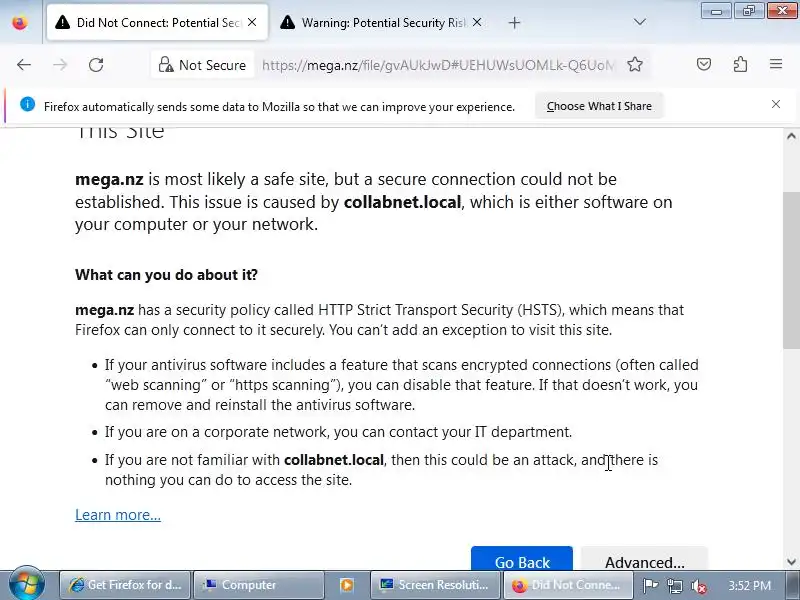Open the Pocket save icon
Screen dimensions: 800x600
(x=704, y=65)
